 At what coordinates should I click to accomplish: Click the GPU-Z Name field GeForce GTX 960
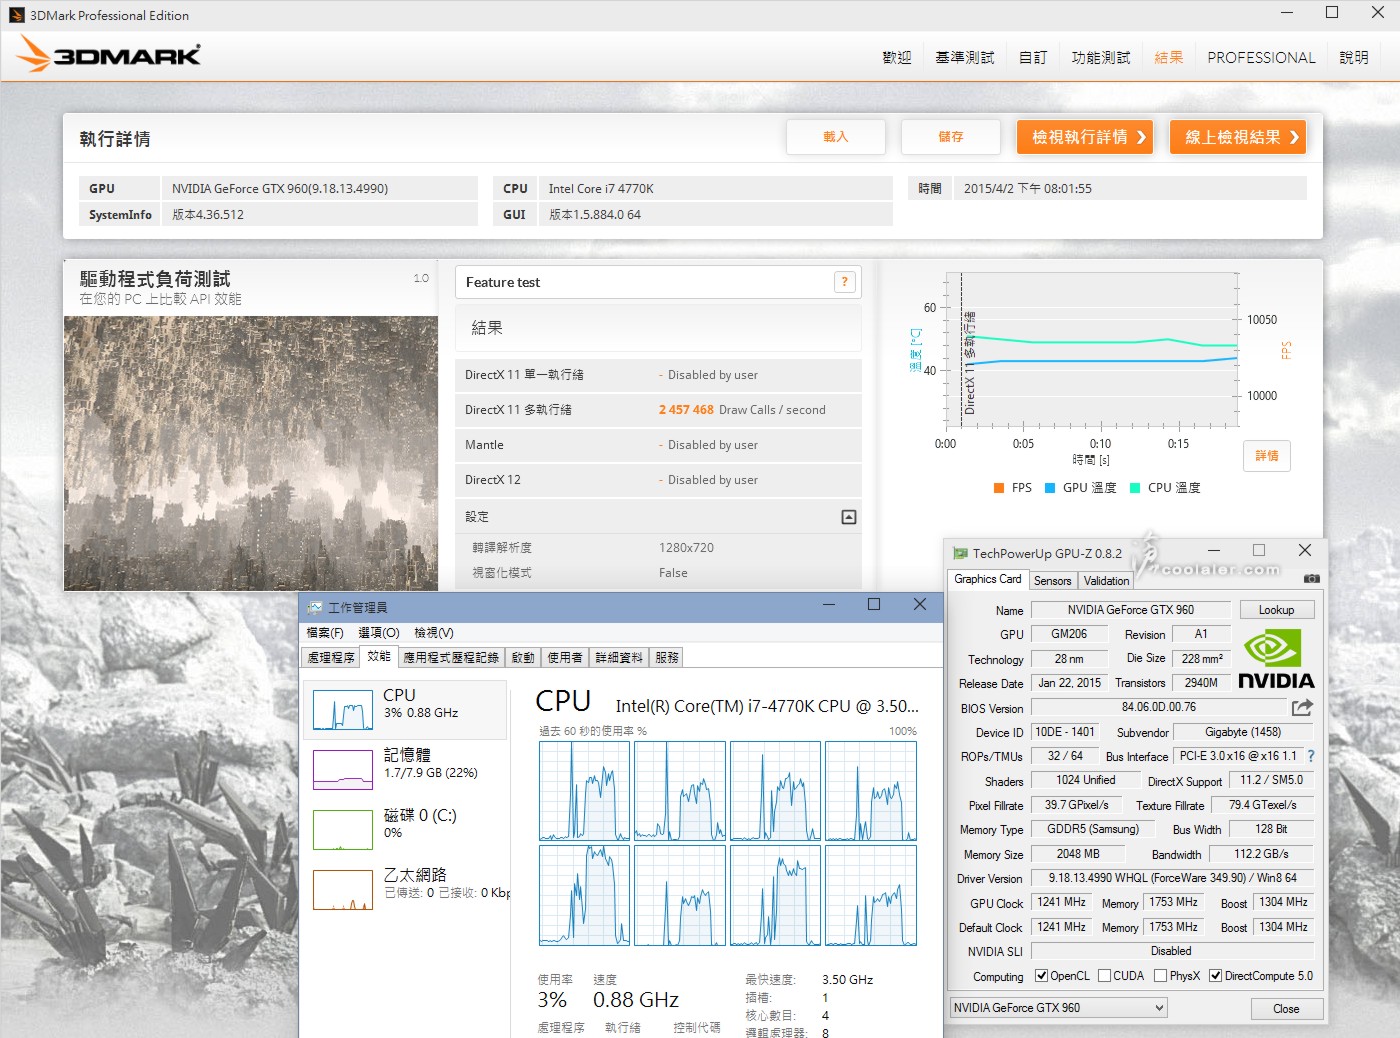point(1131,610)
